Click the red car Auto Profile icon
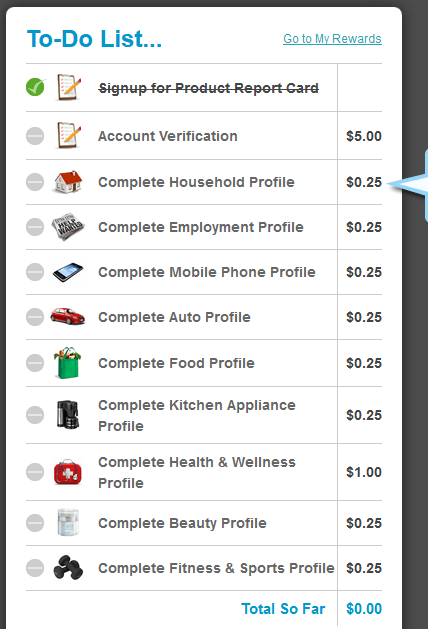 [x=67, y=317]
